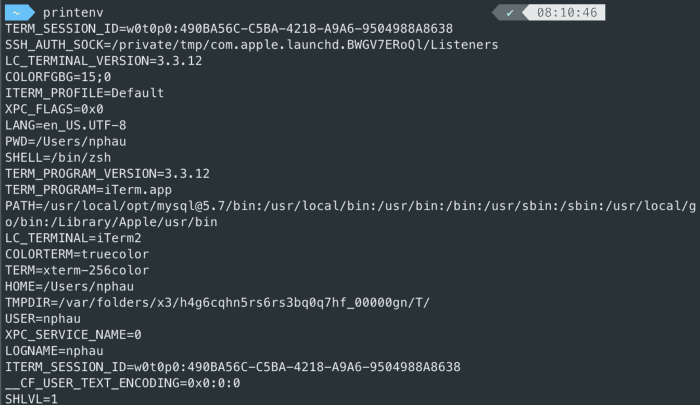Click the TERM_PROGRAM=iTerm.app line
Screen dimensions: 700x405
[x=88, y=189]
